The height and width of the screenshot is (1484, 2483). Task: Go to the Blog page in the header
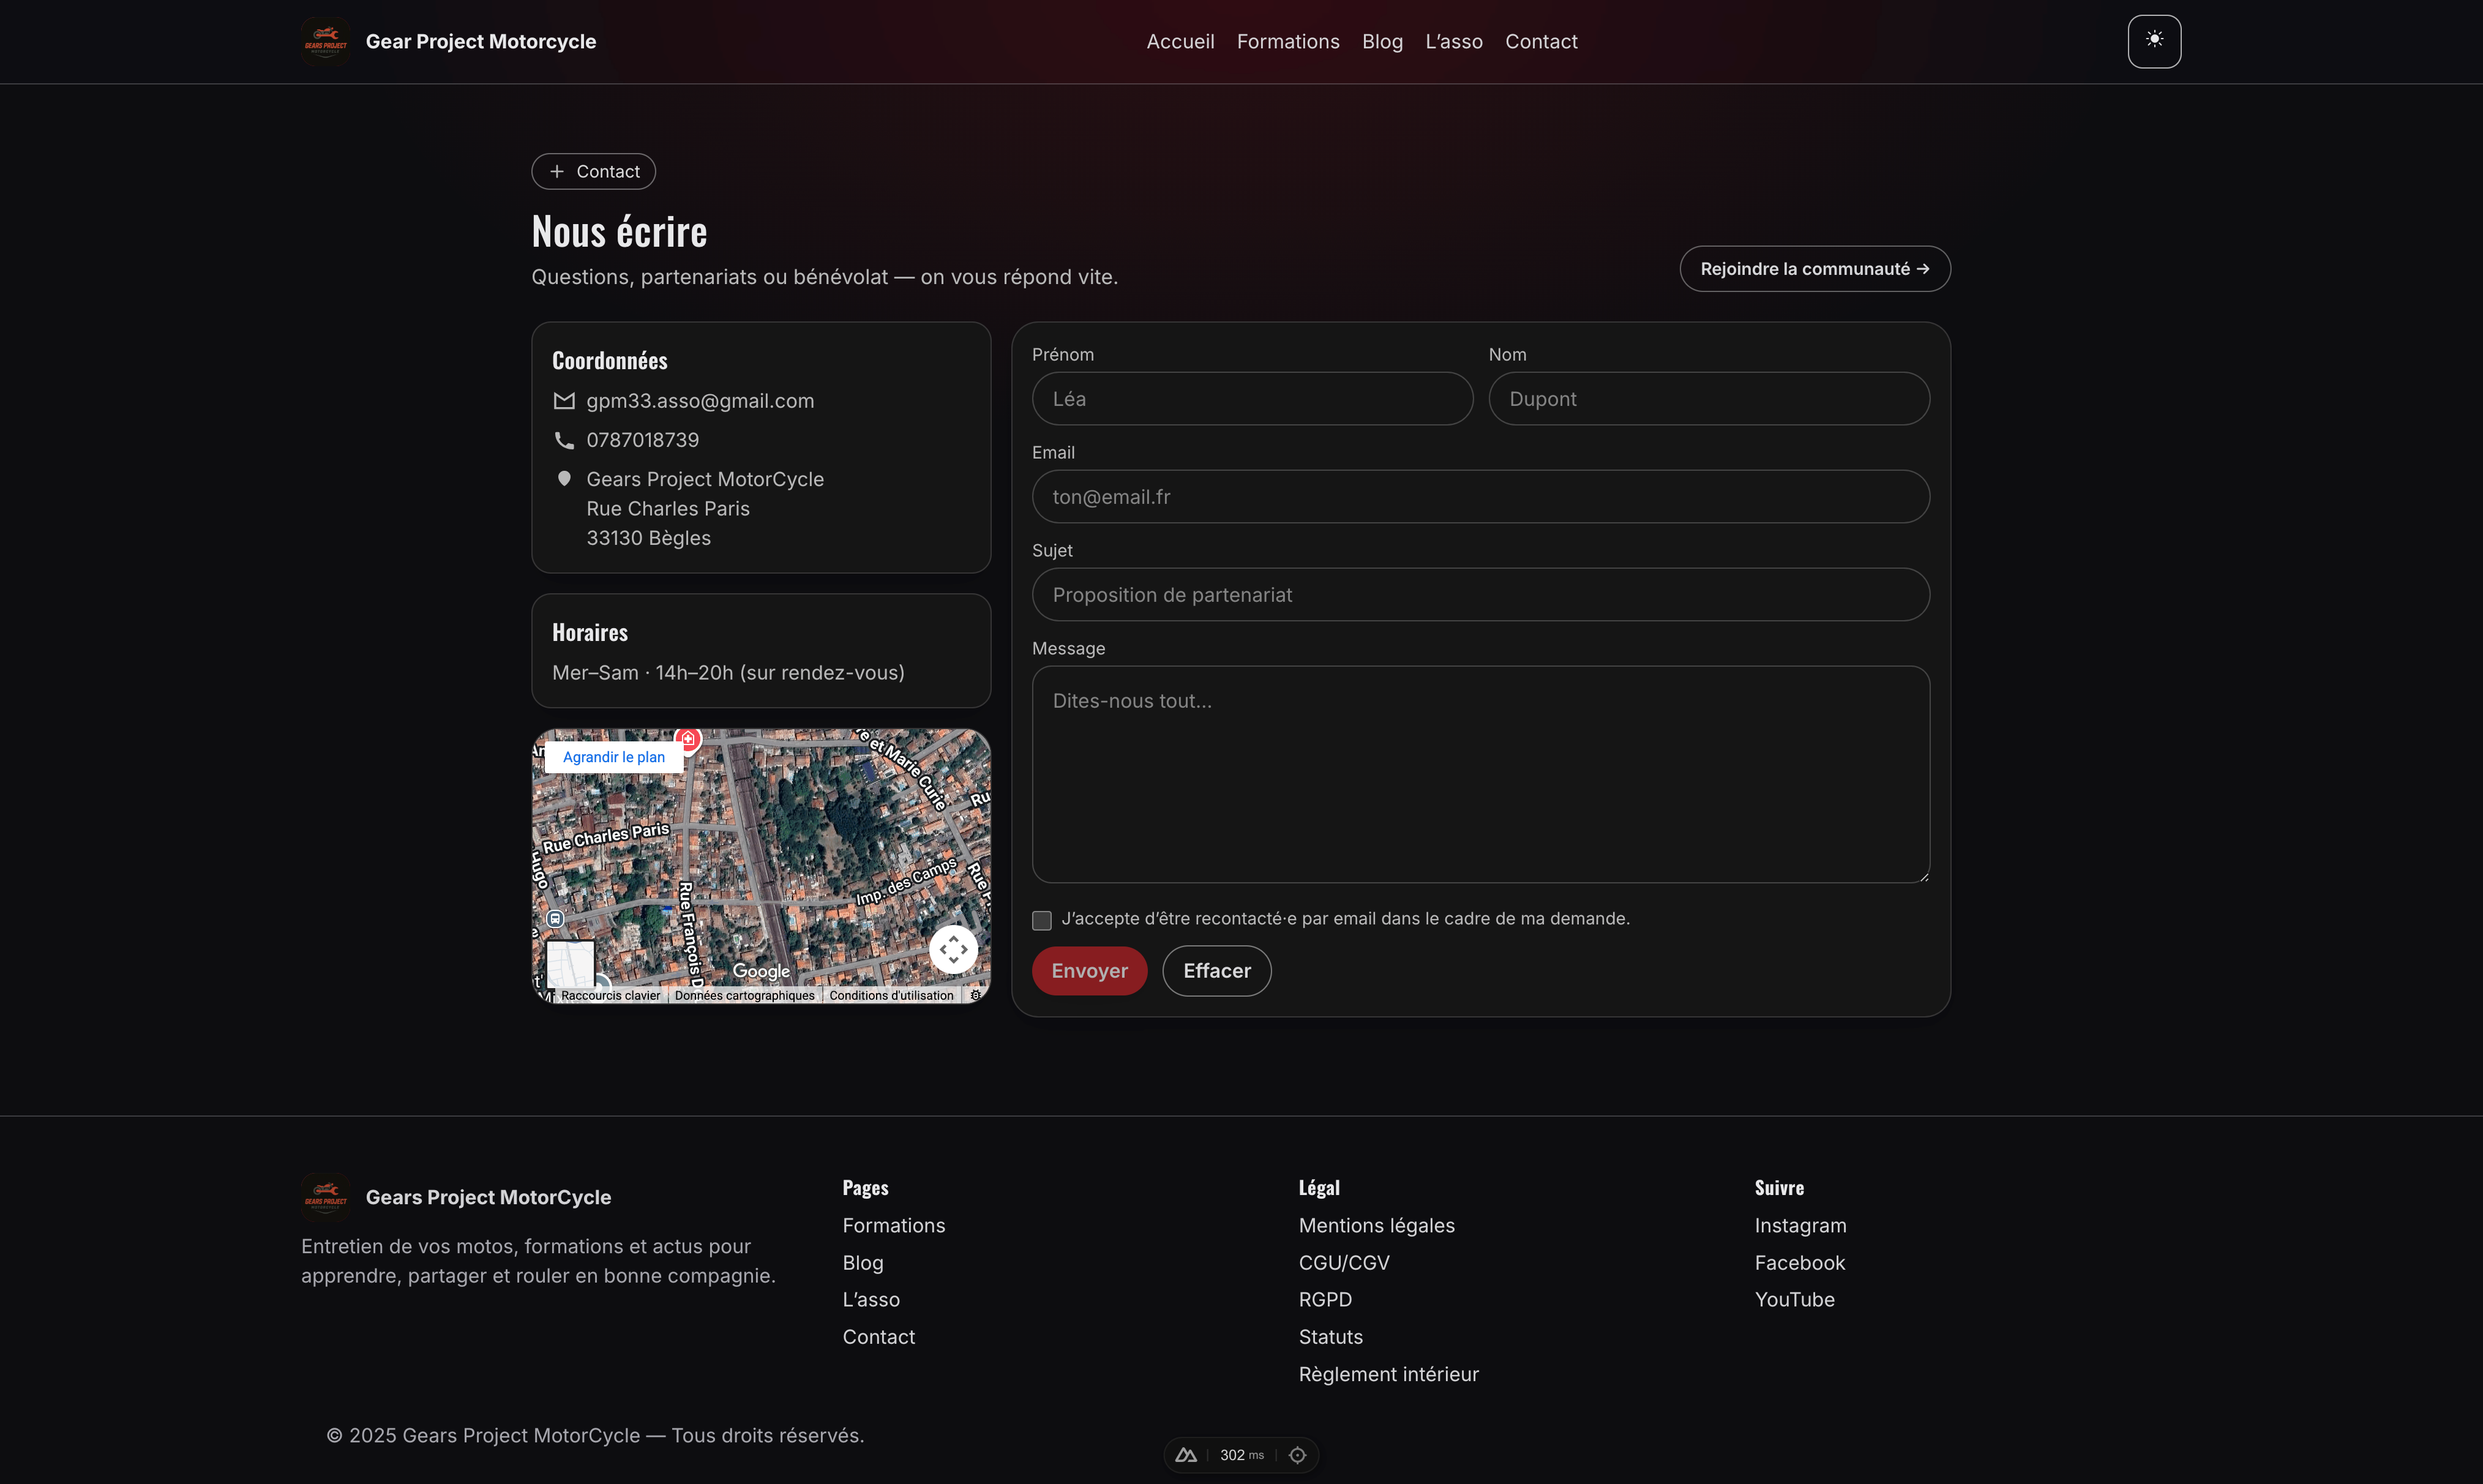coord(1382,41)
